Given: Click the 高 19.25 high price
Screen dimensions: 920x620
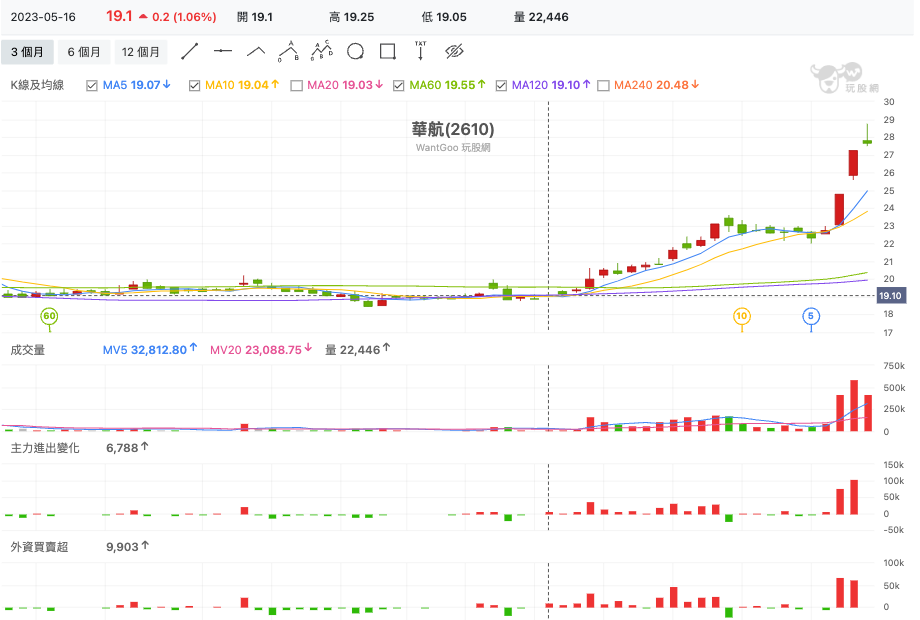Looking at the screenshot, I should [351, 17].
